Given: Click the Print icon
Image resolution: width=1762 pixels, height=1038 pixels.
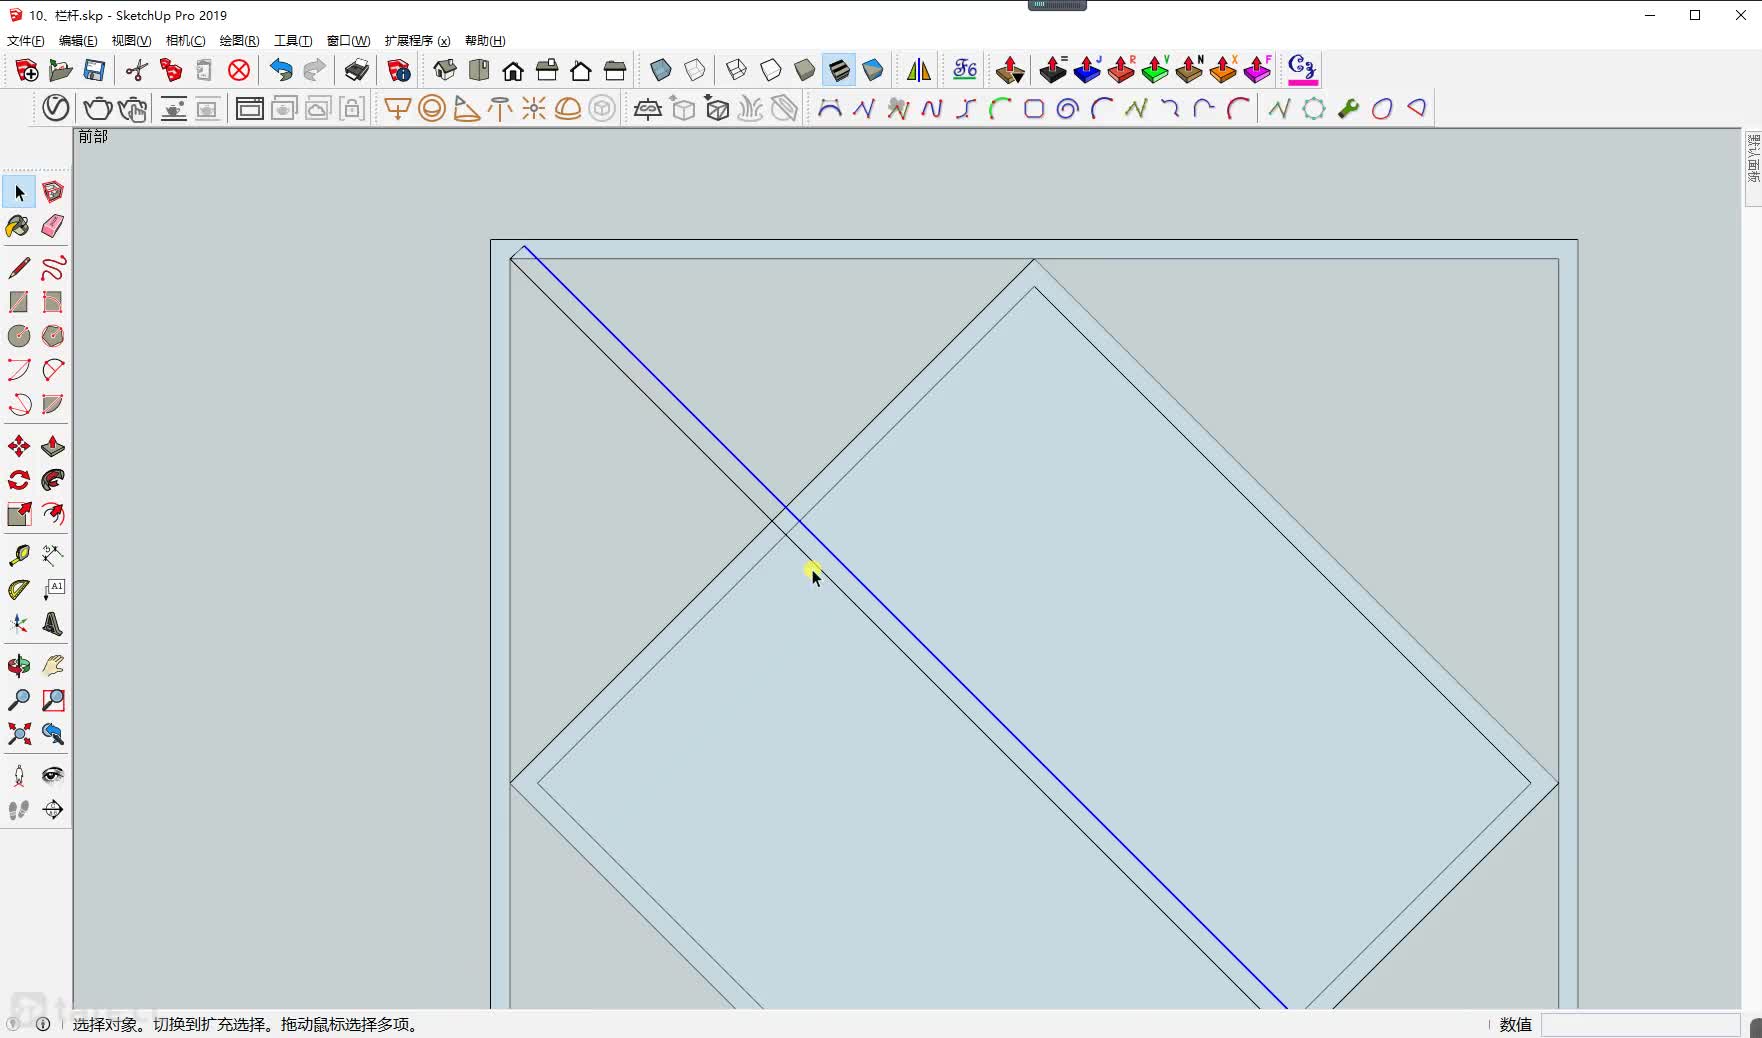Looking at the screenshot, I should click(x=357, y=70).
